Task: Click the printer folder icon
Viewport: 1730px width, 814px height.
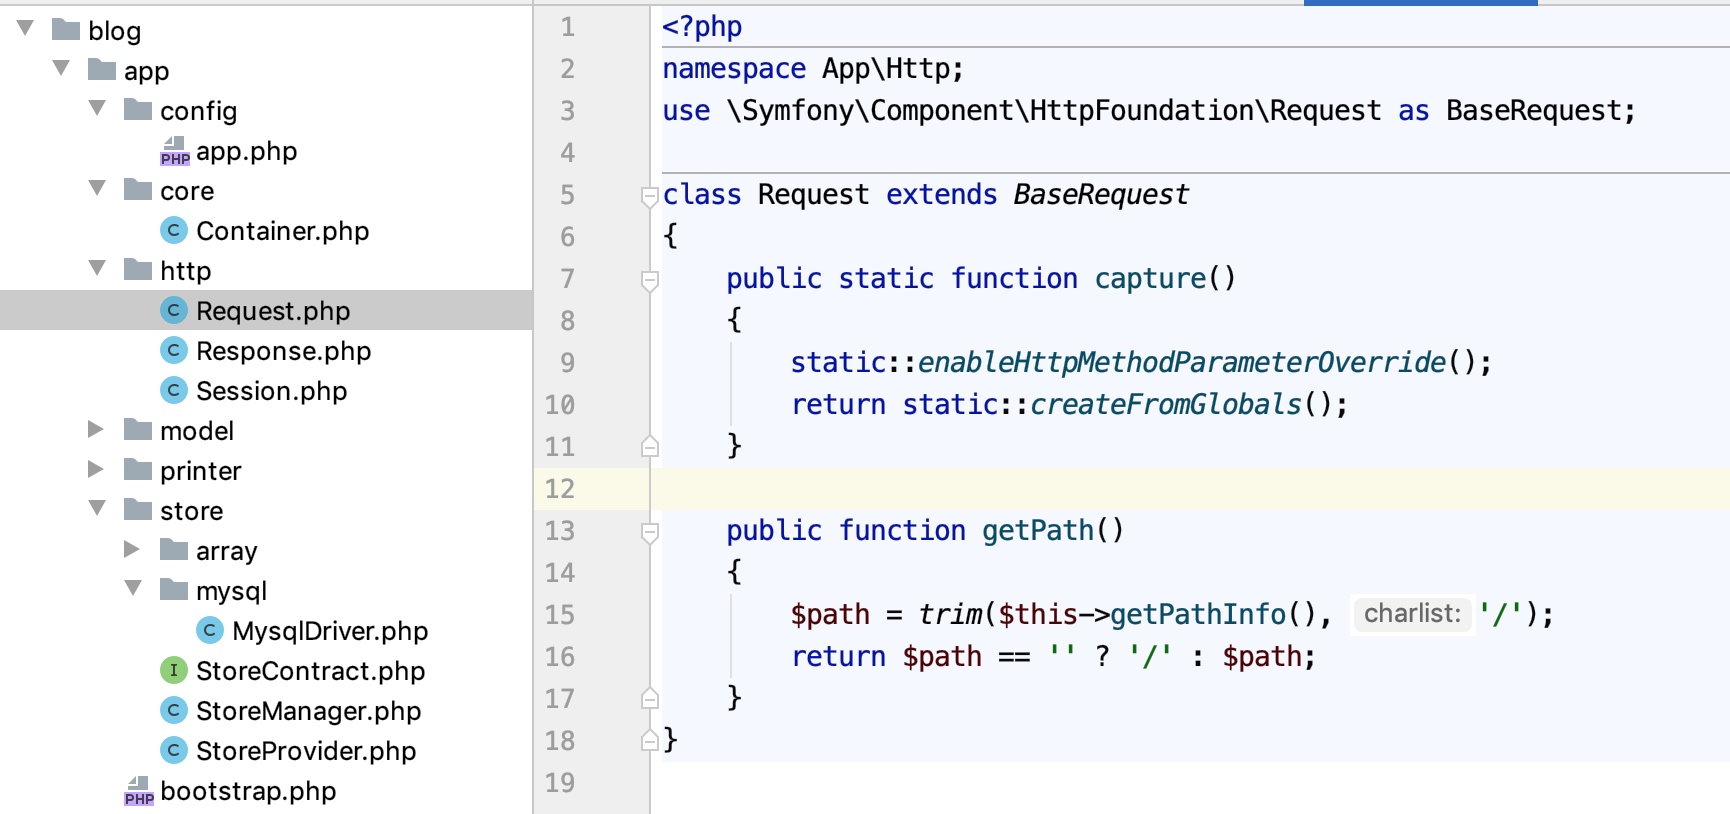Action: point(138,469)
